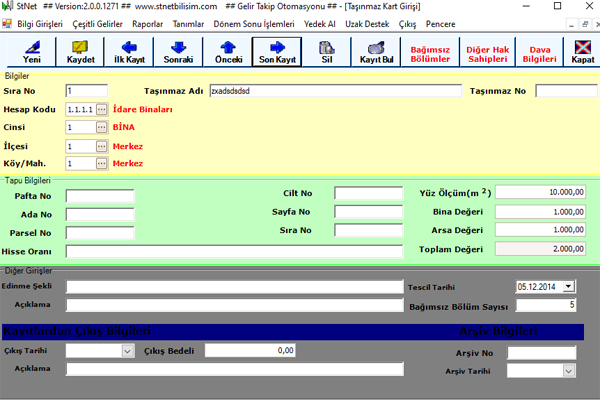
Task: Expand the Arşiv Tarihi dropdown
Action: tap(569, 370)
